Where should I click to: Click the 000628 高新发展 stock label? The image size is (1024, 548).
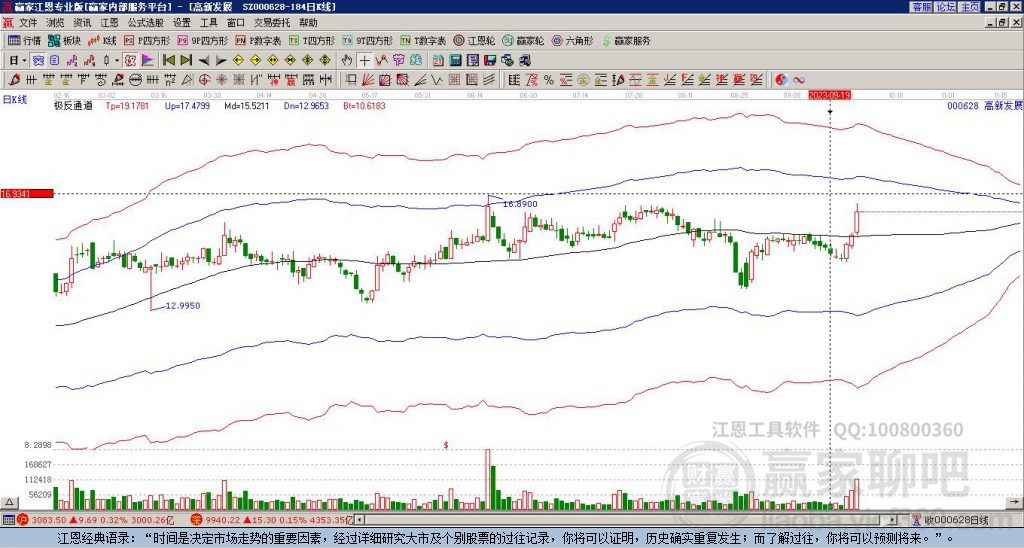[984, 105]
